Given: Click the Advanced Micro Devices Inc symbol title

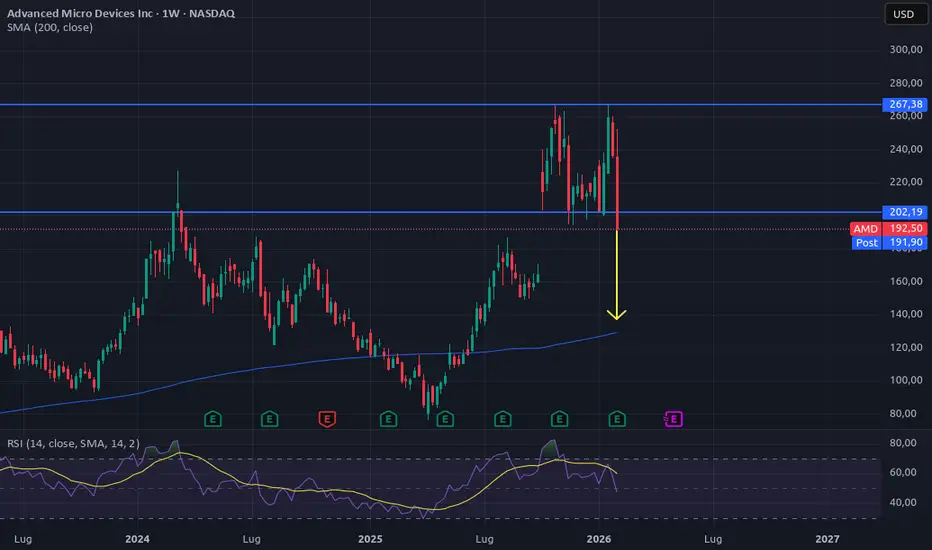Looking at the screenshot, I should point(80,13).
